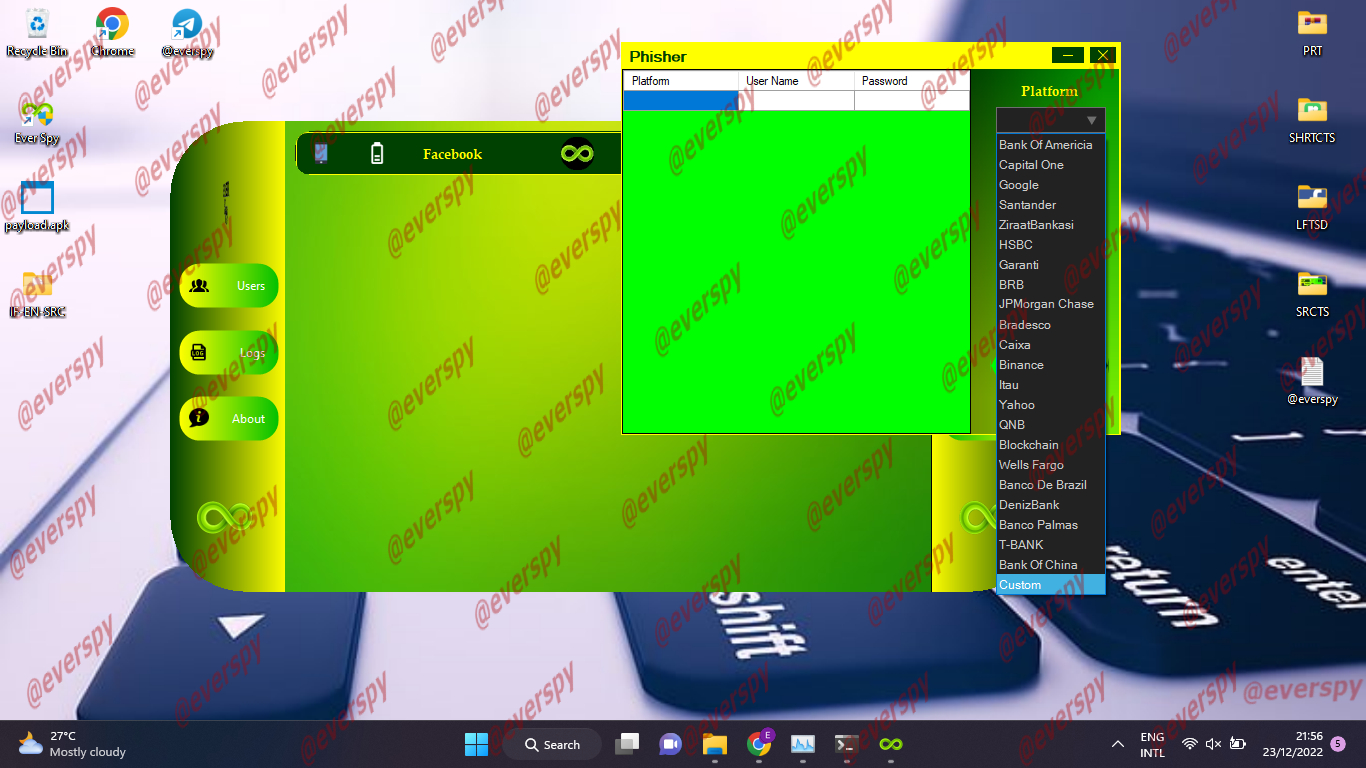Open the terminal app on the taskbar
Screen dimensions: 1366x768
pos(847,744)
